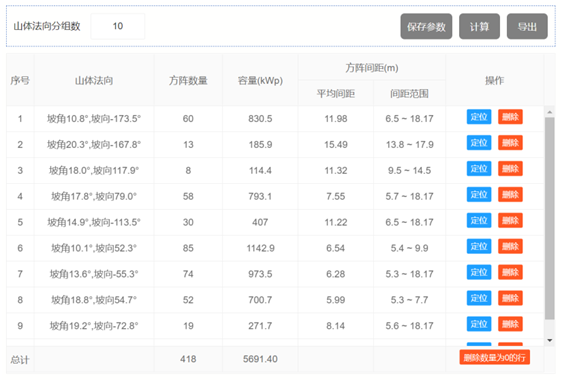562x382 pixels.
Task: Delete row 2 using 删除
Action: tap(510, 143)
